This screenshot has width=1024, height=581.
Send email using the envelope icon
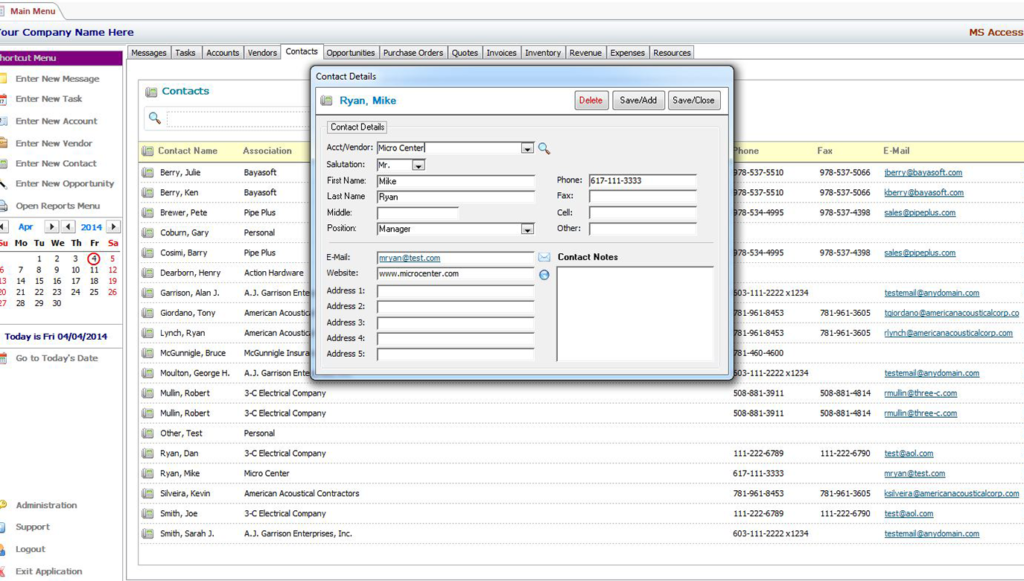click(544, 257)
